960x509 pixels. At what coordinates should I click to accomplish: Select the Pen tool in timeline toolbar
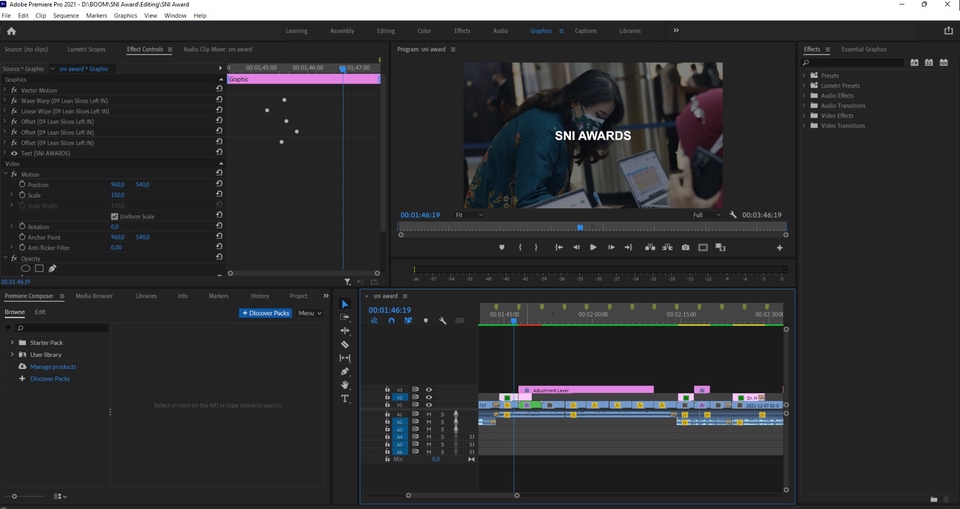[x=345, y=371]
